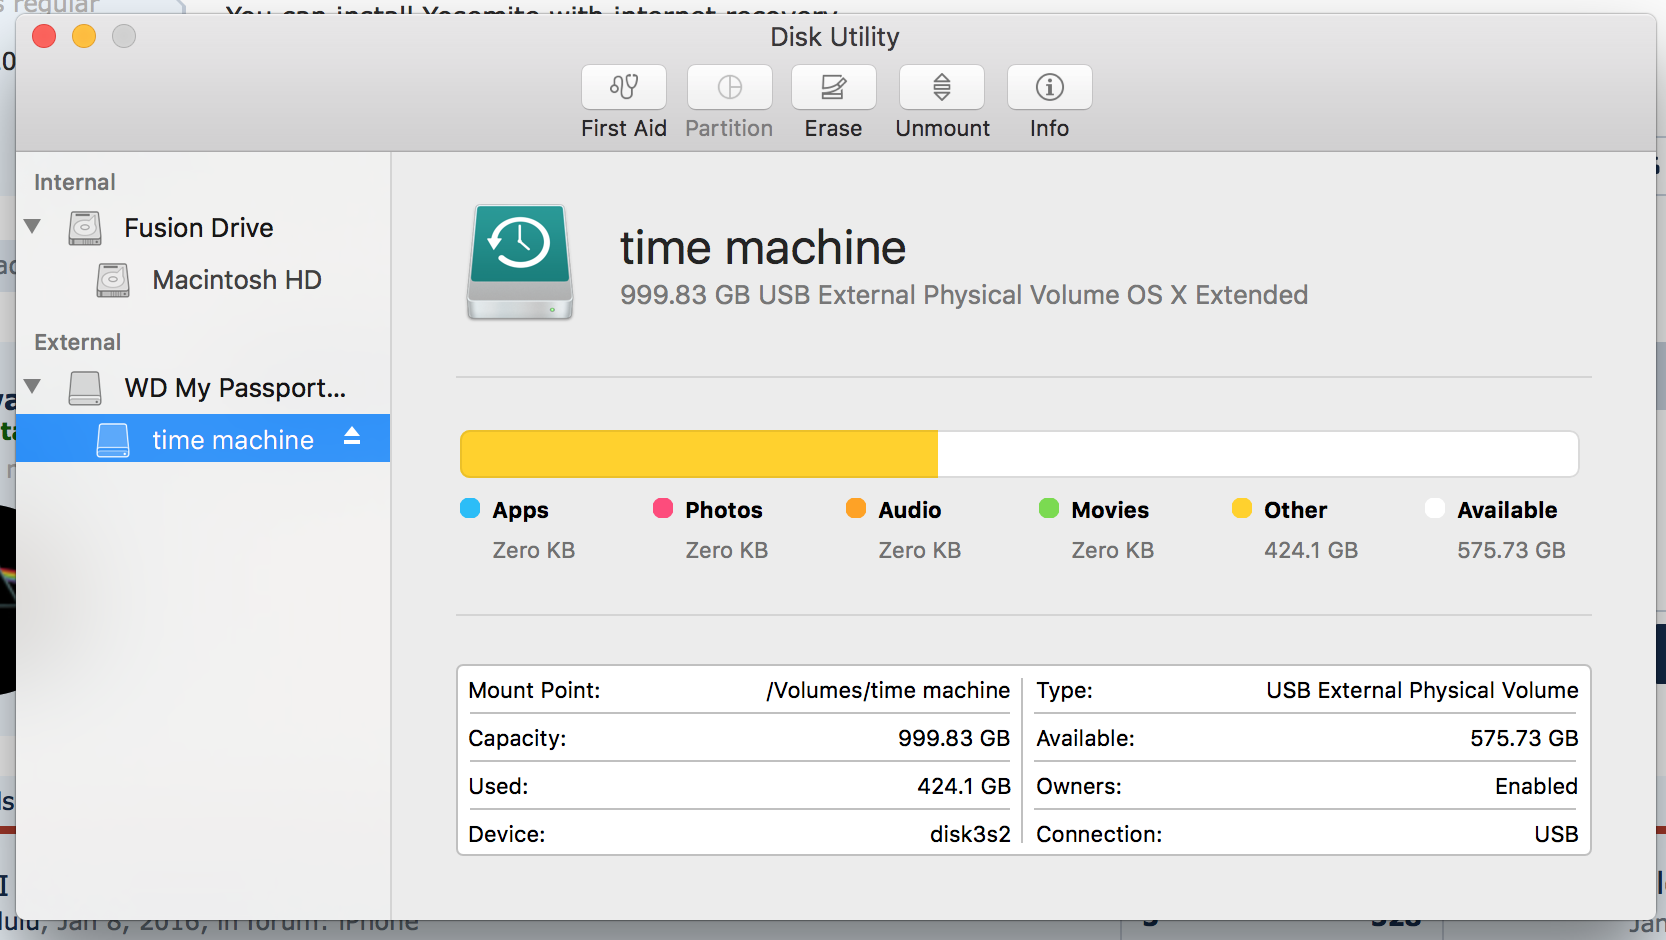Click the orange Audio legend dot

coord(856,508)
